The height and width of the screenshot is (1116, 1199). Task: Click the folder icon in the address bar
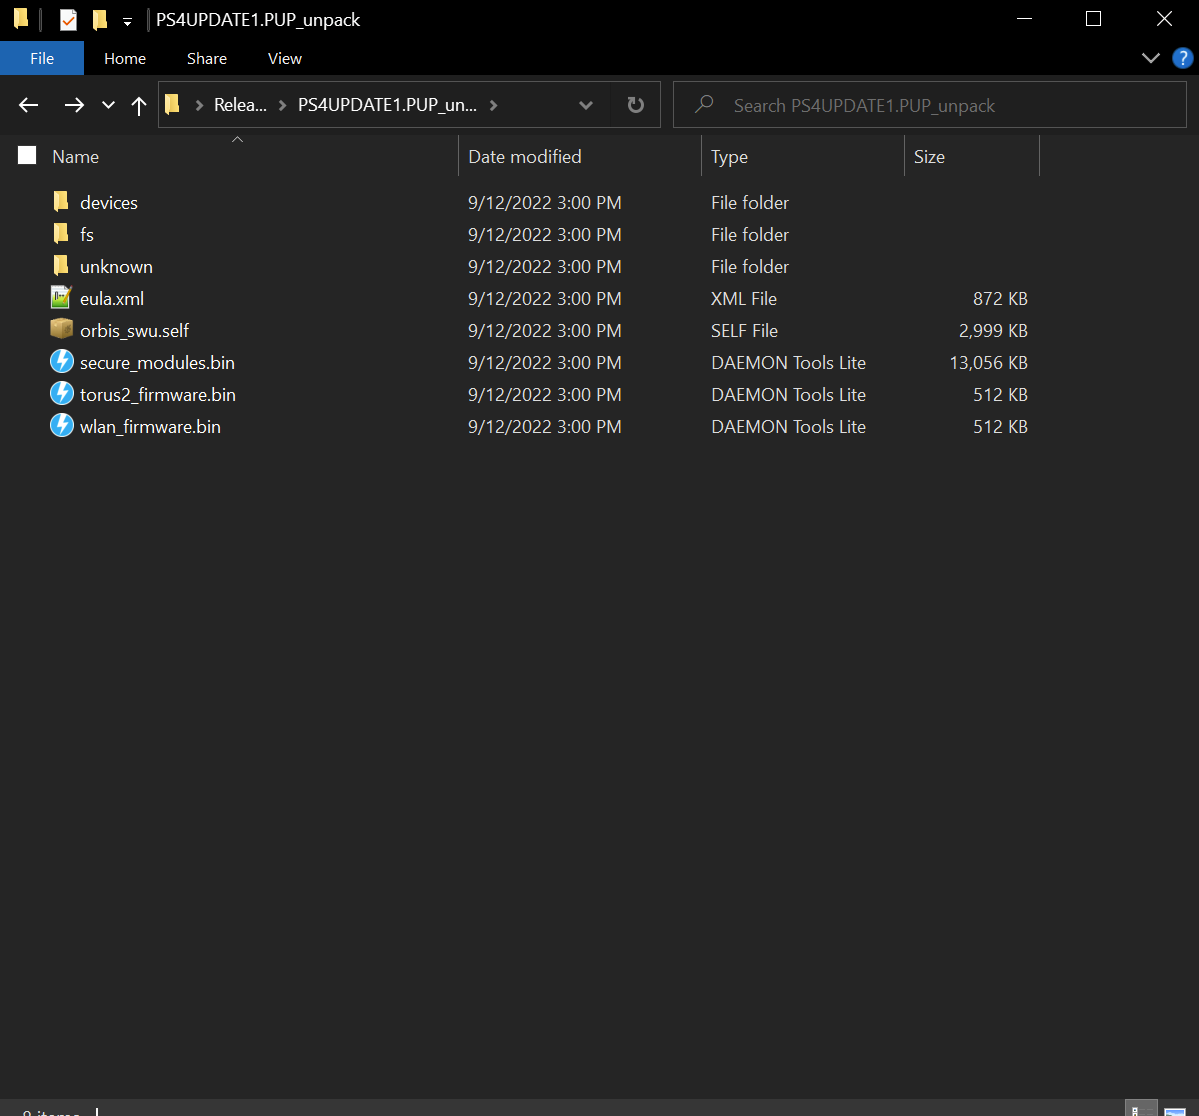pos(173,104)
